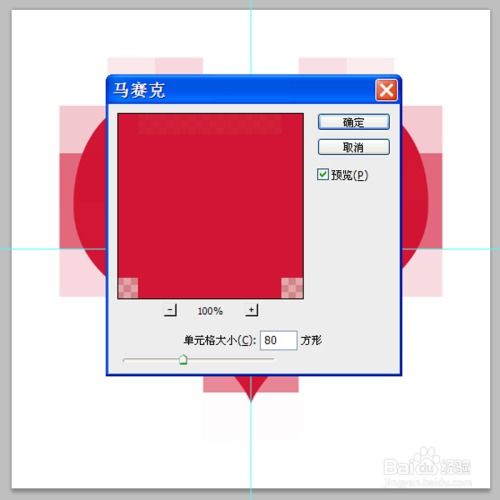The height and width of the screenshot is (500, 500).
Task: Click the Baidu watermark logo
Action: point(428,466)
